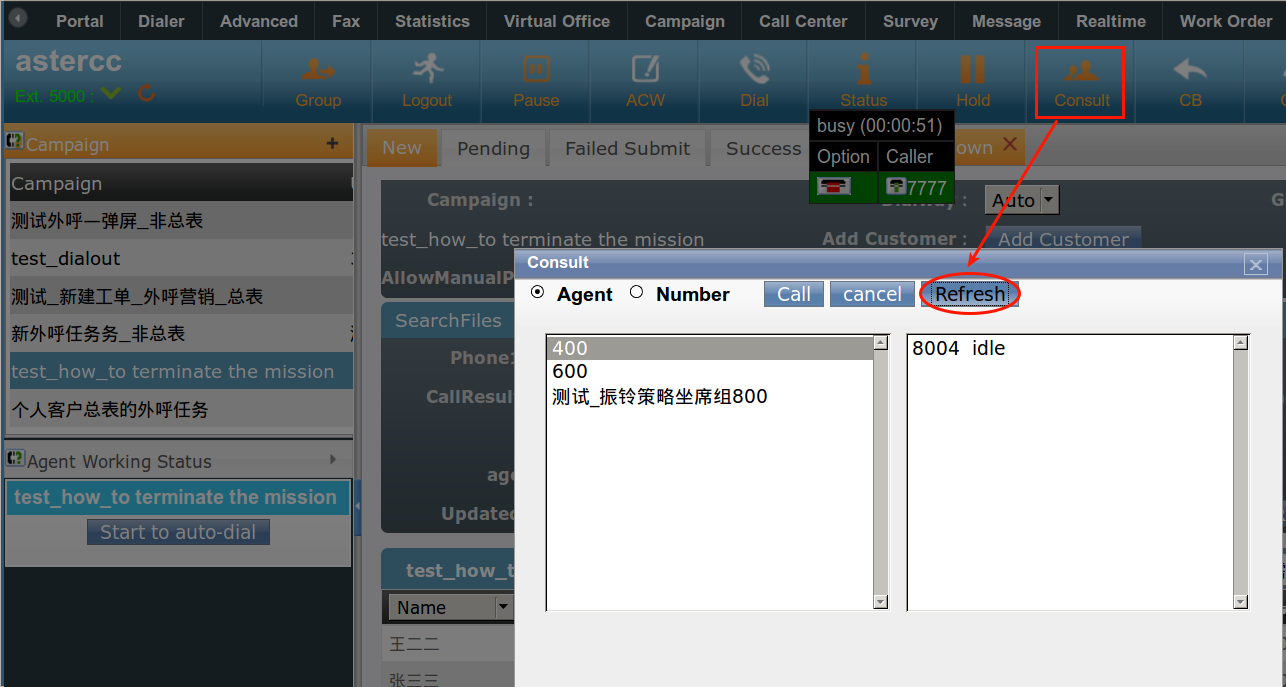The image size is (1286, 687).
Task: Click the red hangup icon under Option
Action: coord(834,186)
